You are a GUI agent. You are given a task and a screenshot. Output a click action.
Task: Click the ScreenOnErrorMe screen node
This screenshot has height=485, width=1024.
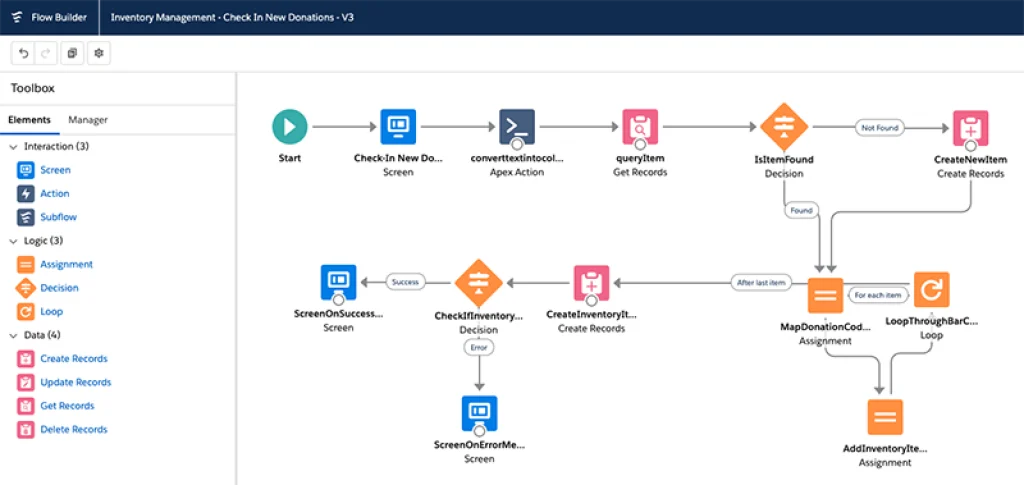479,413
